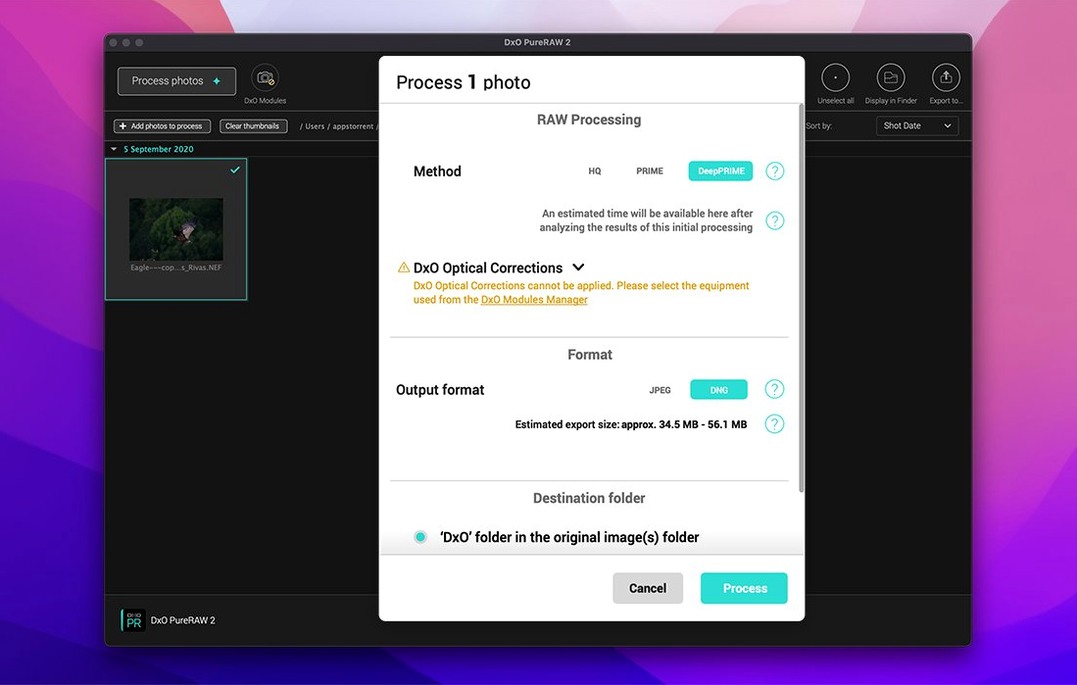1077x685 pixels.
Task: Toggle the eagle thumbnail's selection checkmark
Action: click(x=235, y=170)
